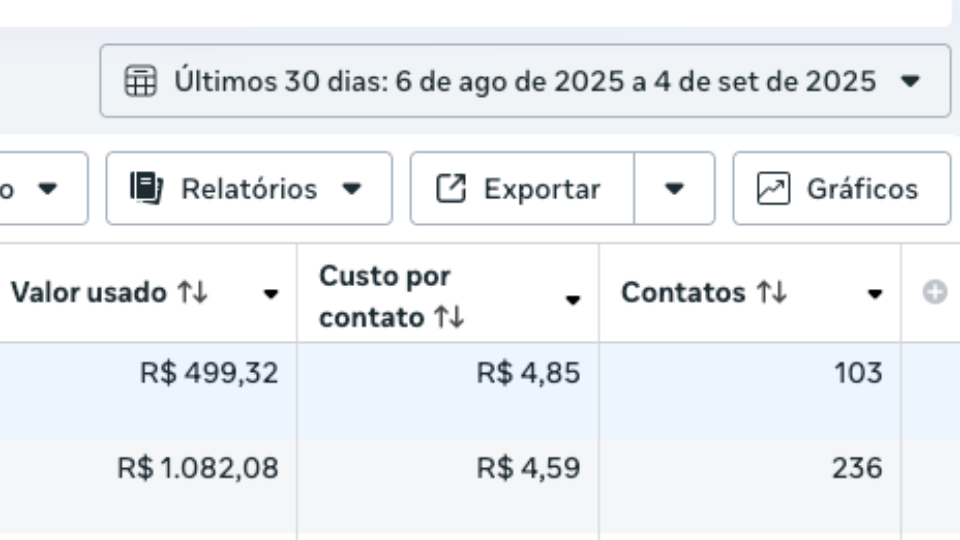960x540 pixels.
Task: Sort by Contatos arrows icon
Action: point(771,293)
